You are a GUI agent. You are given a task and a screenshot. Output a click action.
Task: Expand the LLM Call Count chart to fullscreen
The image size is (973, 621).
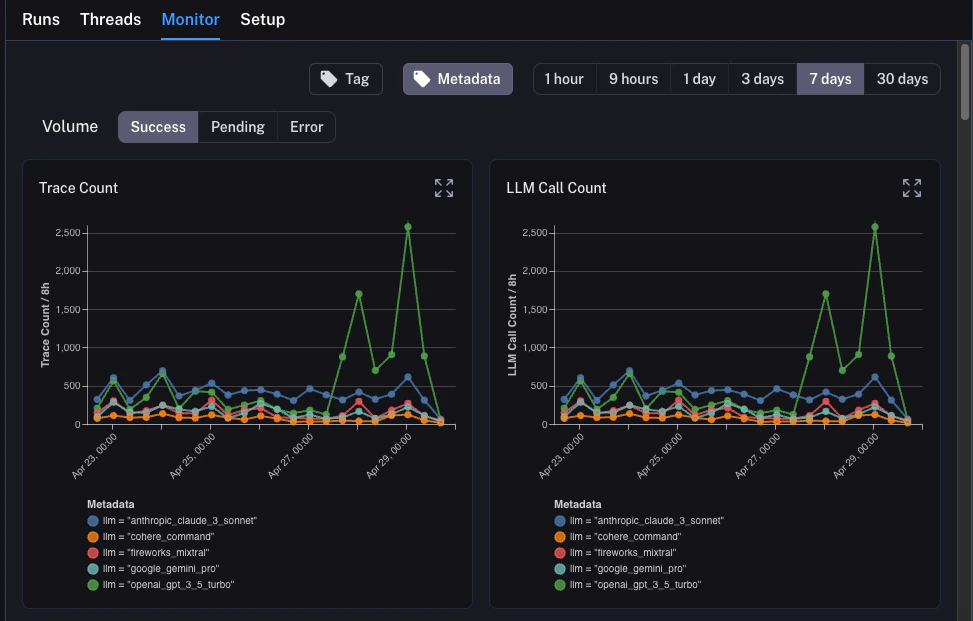pos(911,187)
